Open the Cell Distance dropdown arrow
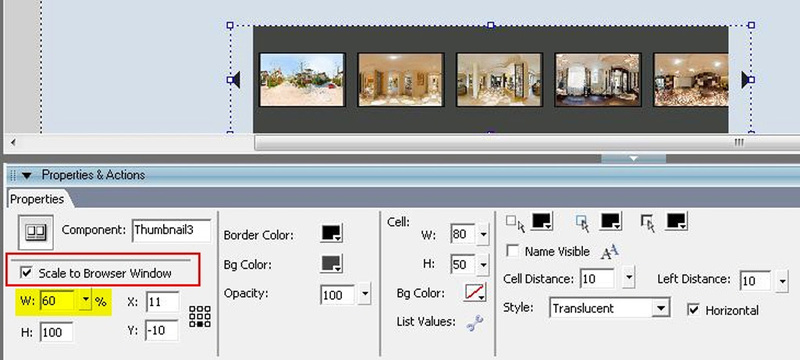The image size is (800, 360). click(x=629, y=279)
